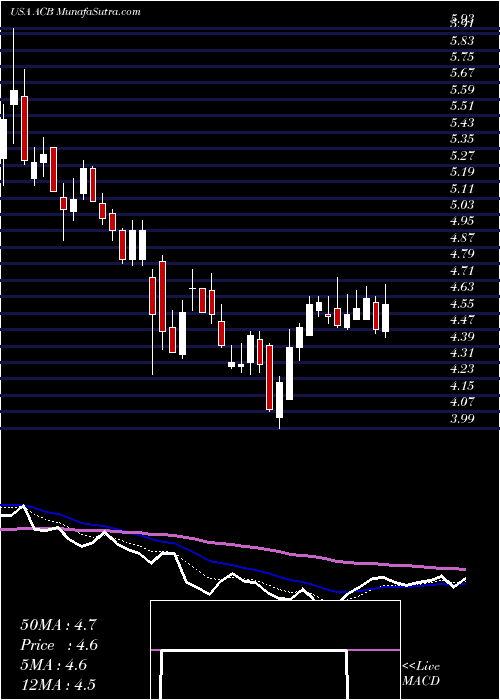Click the 4.15 price axis label
Screen dimensions: 500x700
(462, 385)
